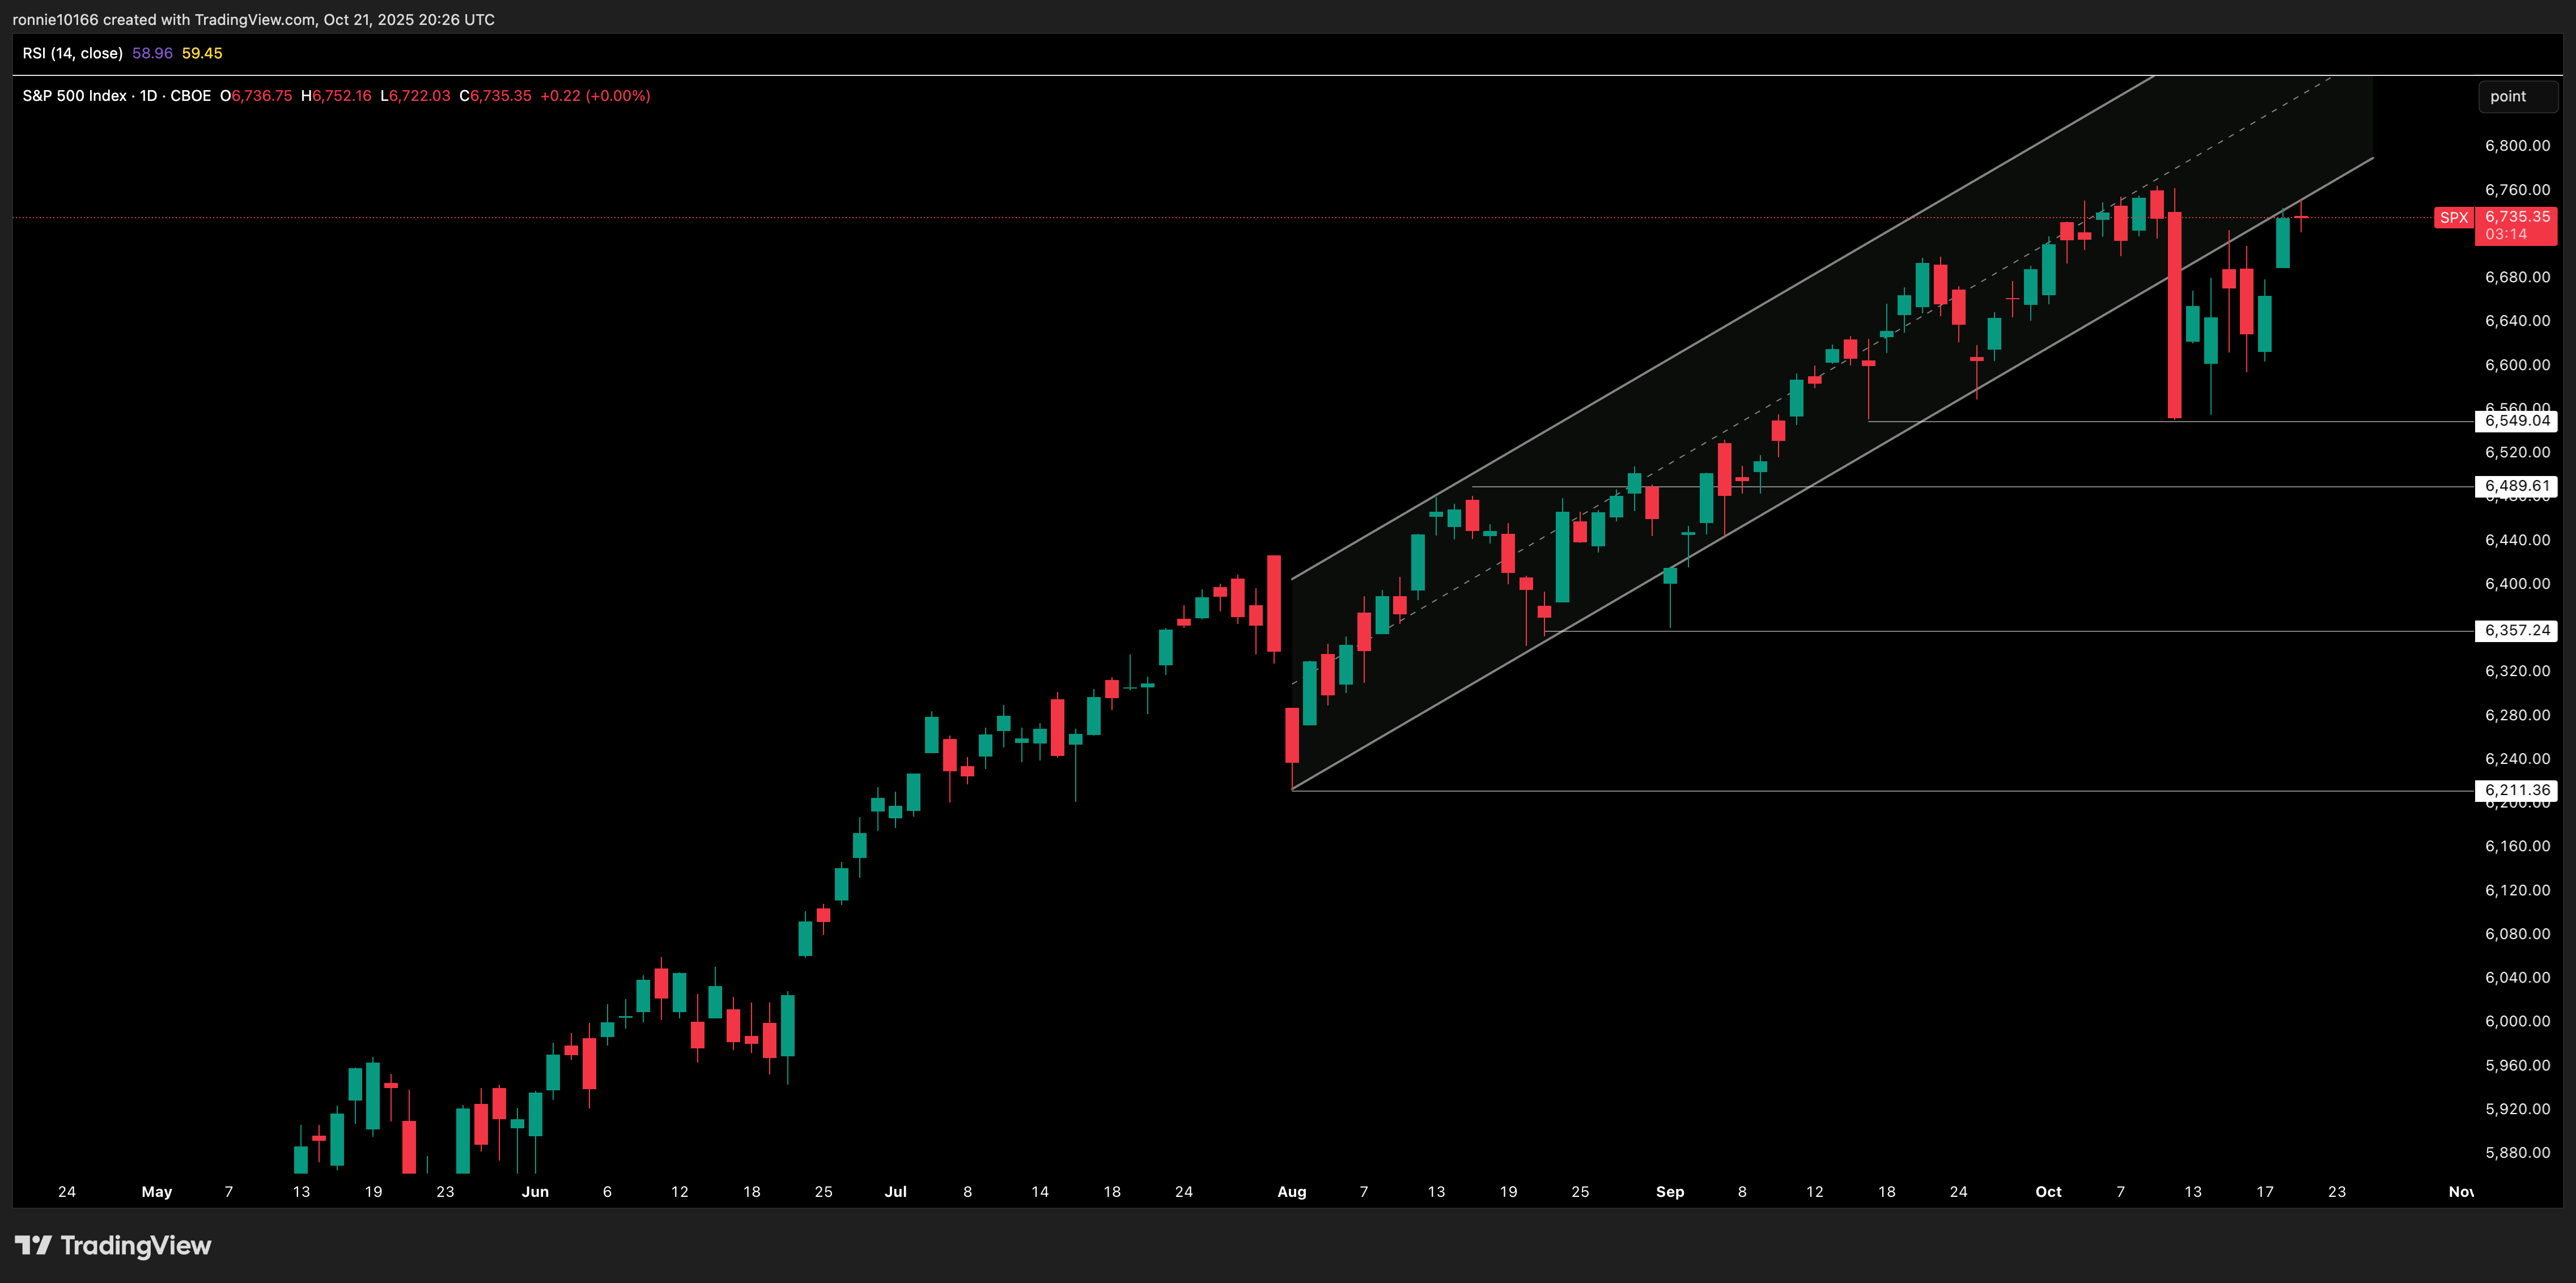The height and width of the screenshot is (1283, 2576).
Task: Click the 'Jun' label on time axis
Action: [x=535, y=1192]
